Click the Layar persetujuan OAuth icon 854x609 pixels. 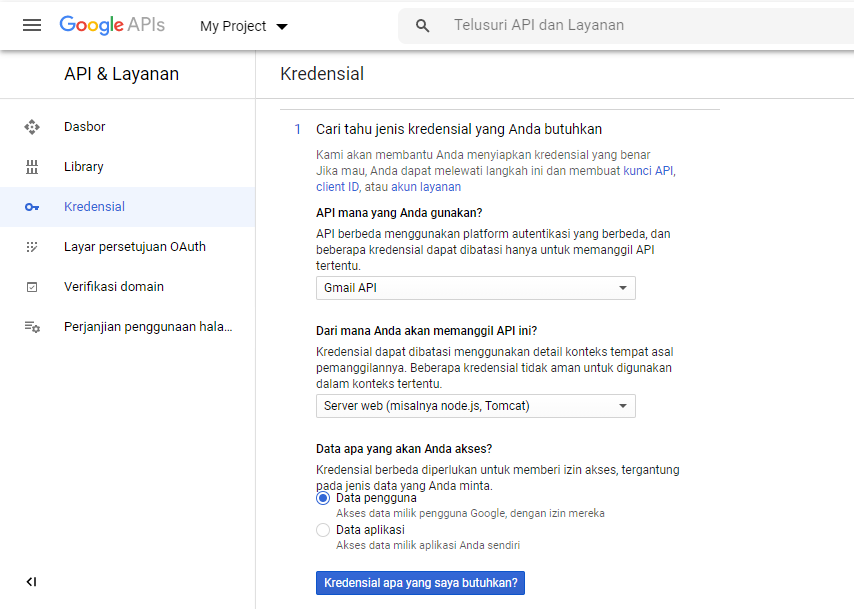pos(32,247)
